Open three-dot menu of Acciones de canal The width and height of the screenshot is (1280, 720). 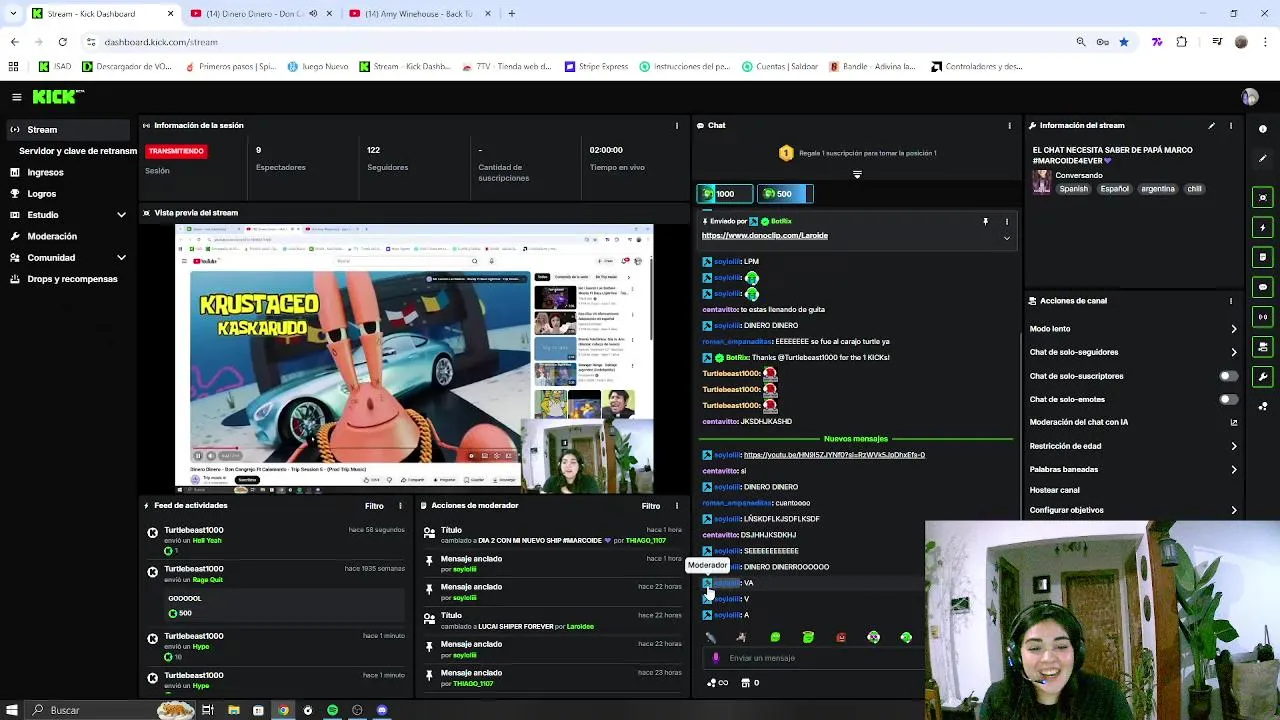[x=1231, y=301]
